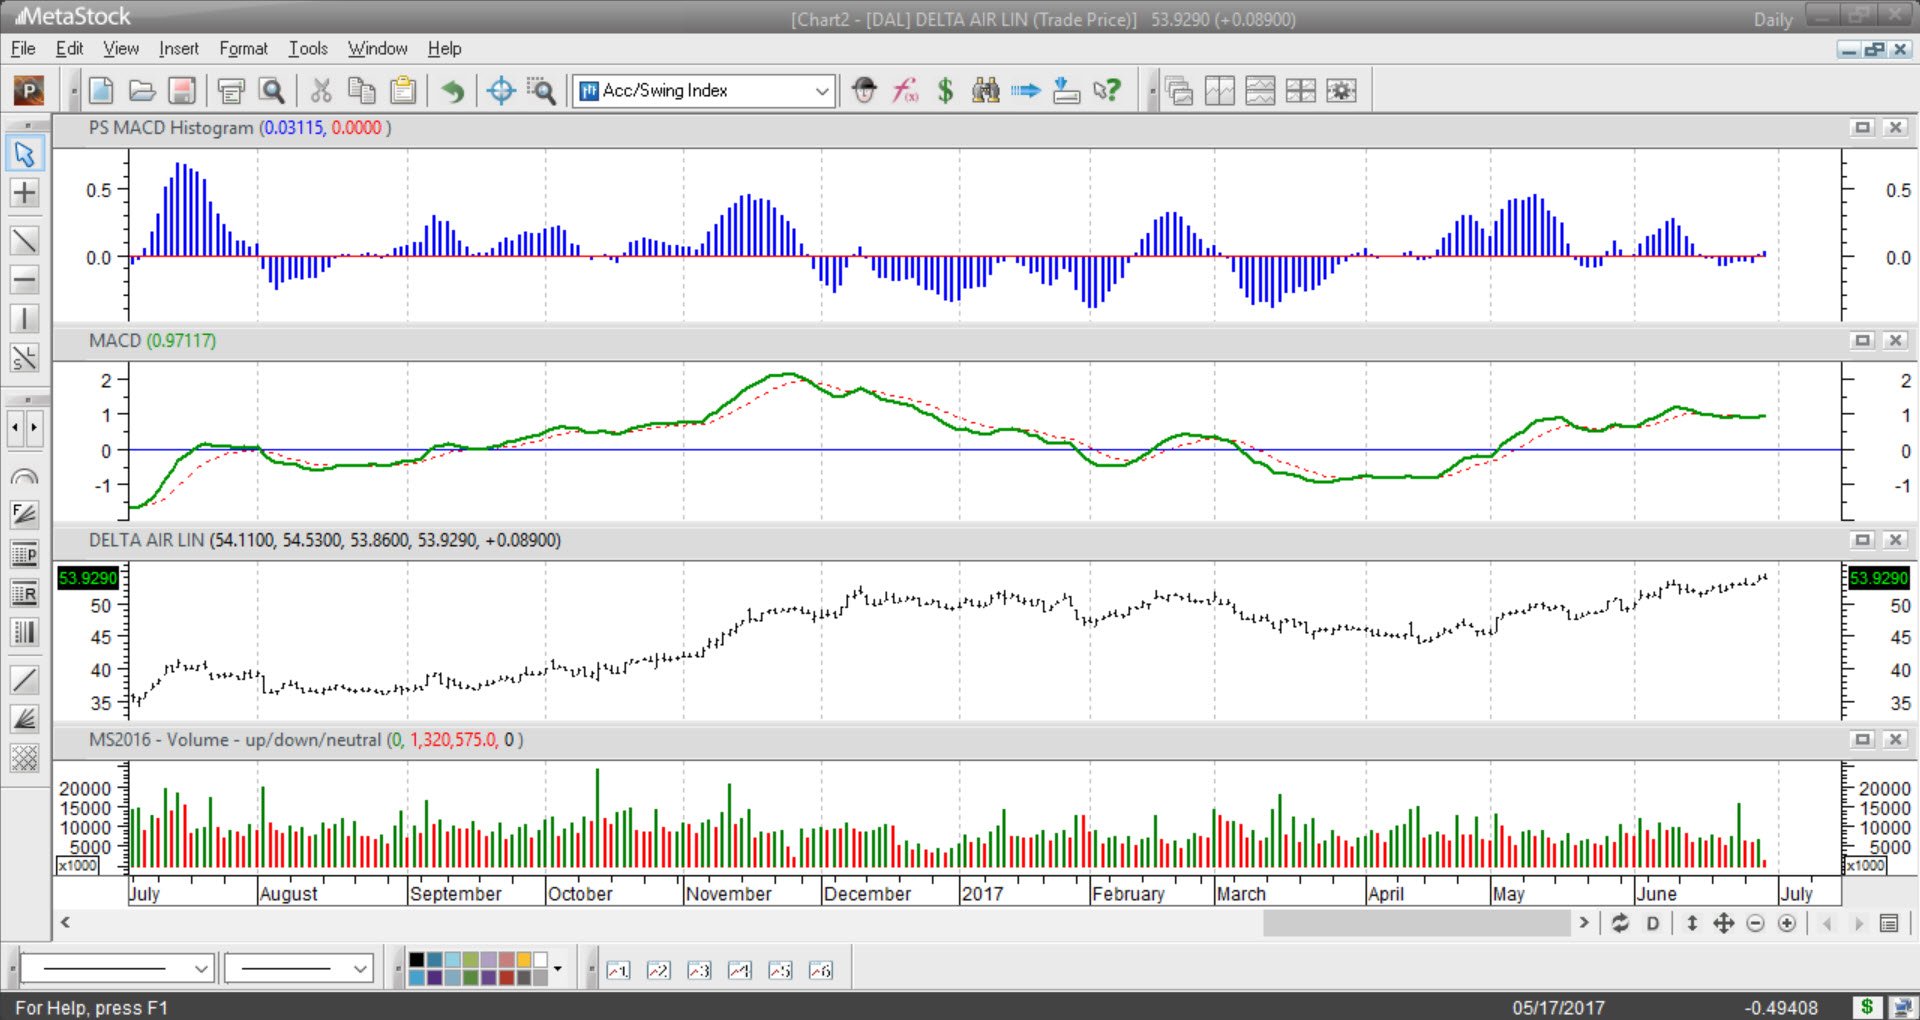Click the four-way pan arrows icon
The width and height of the screenshot is (1920, 1020).
click(1724, 923)
